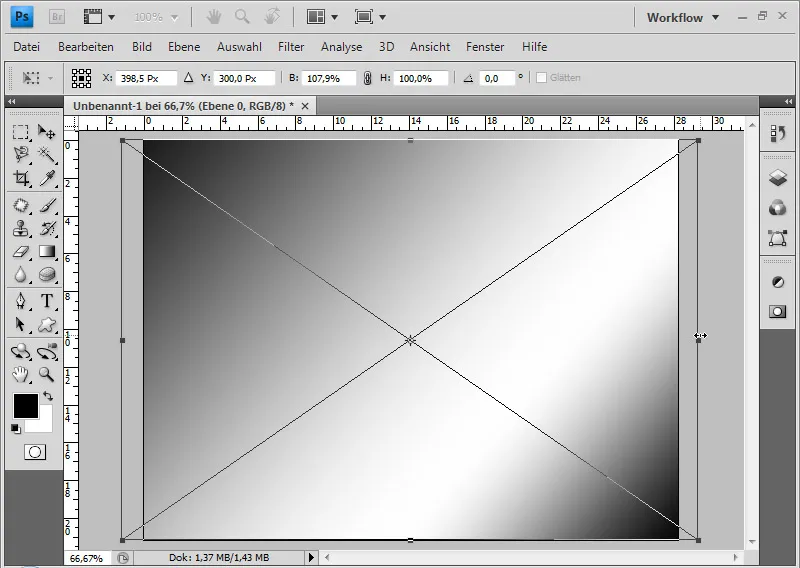Select the Path Selection tool
This screenshot has height=568, width=800.
[20, 324]
